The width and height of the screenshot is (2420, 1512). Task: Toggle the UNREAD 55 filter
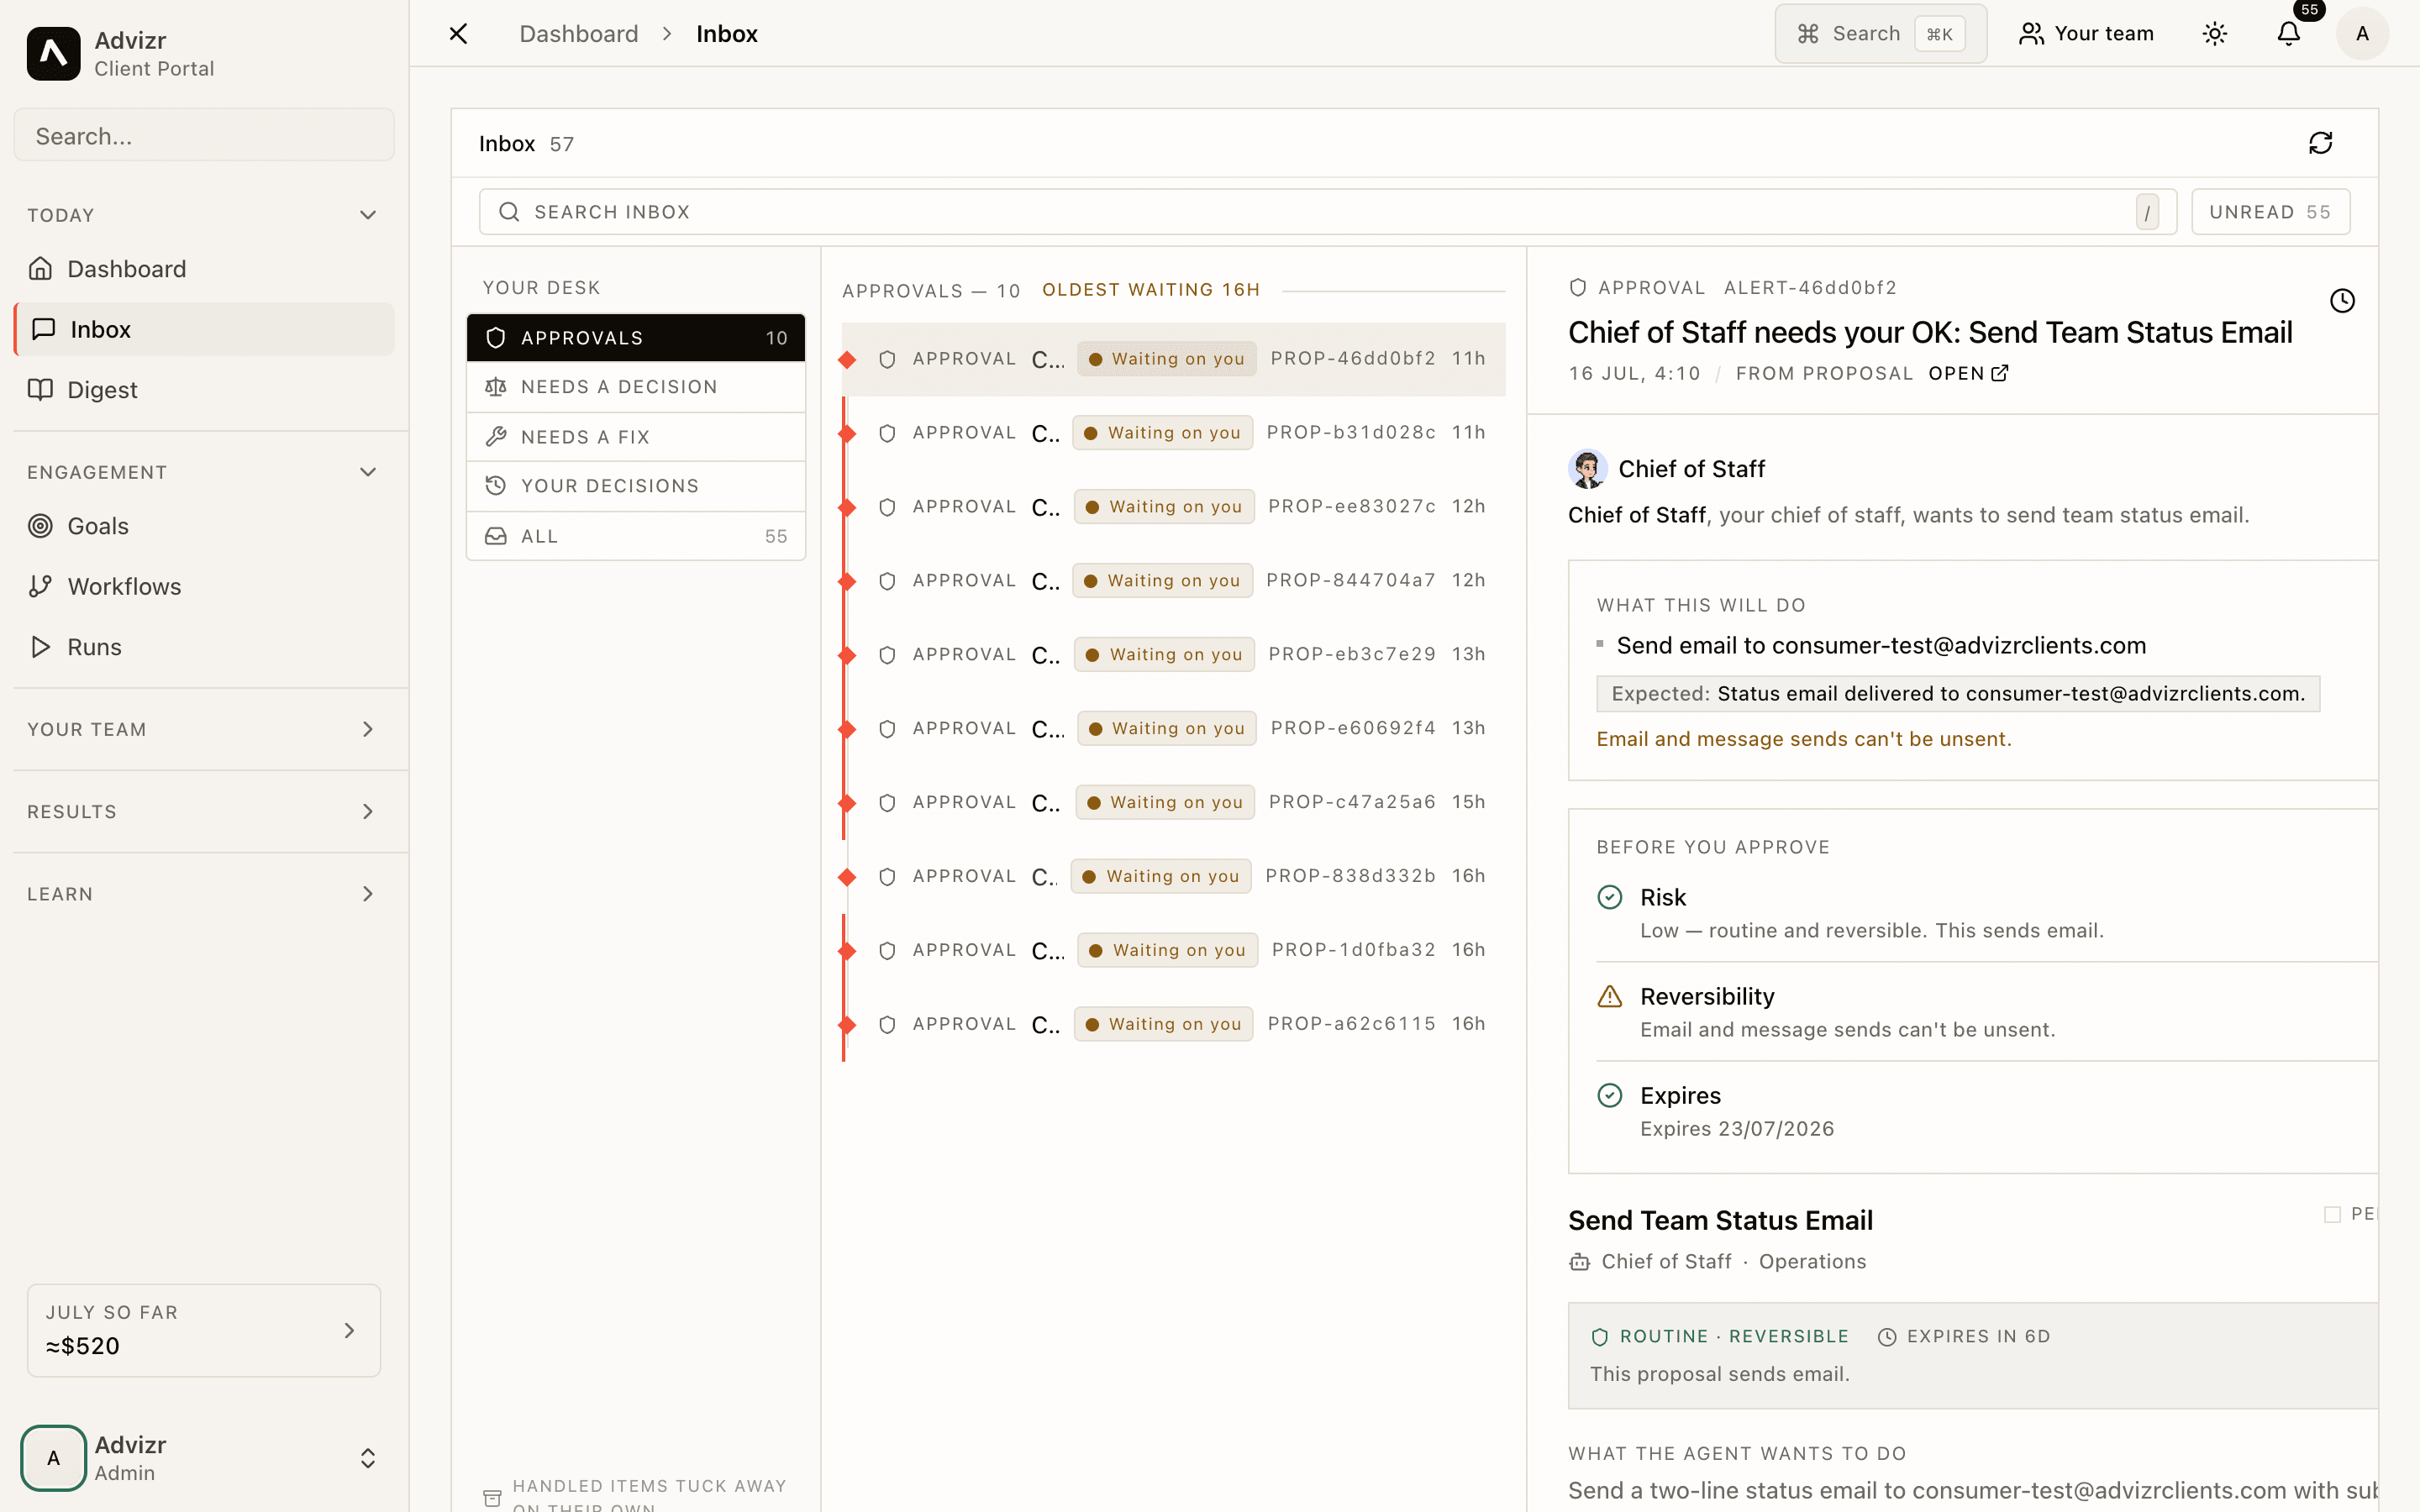2270,212
